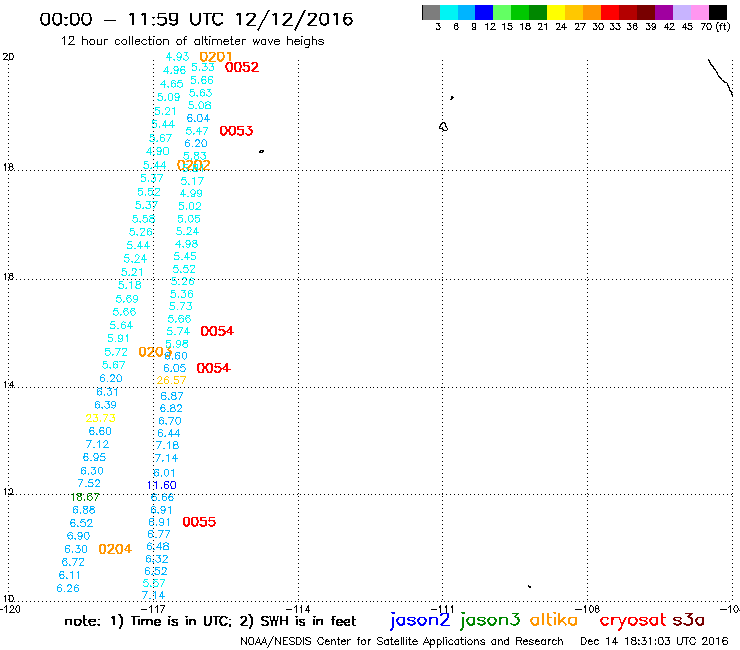Select the wave height value 5.47
Image resolution: width=740 pixels, height=650 pixels.
pyautogui.click(x=197, y=131)
